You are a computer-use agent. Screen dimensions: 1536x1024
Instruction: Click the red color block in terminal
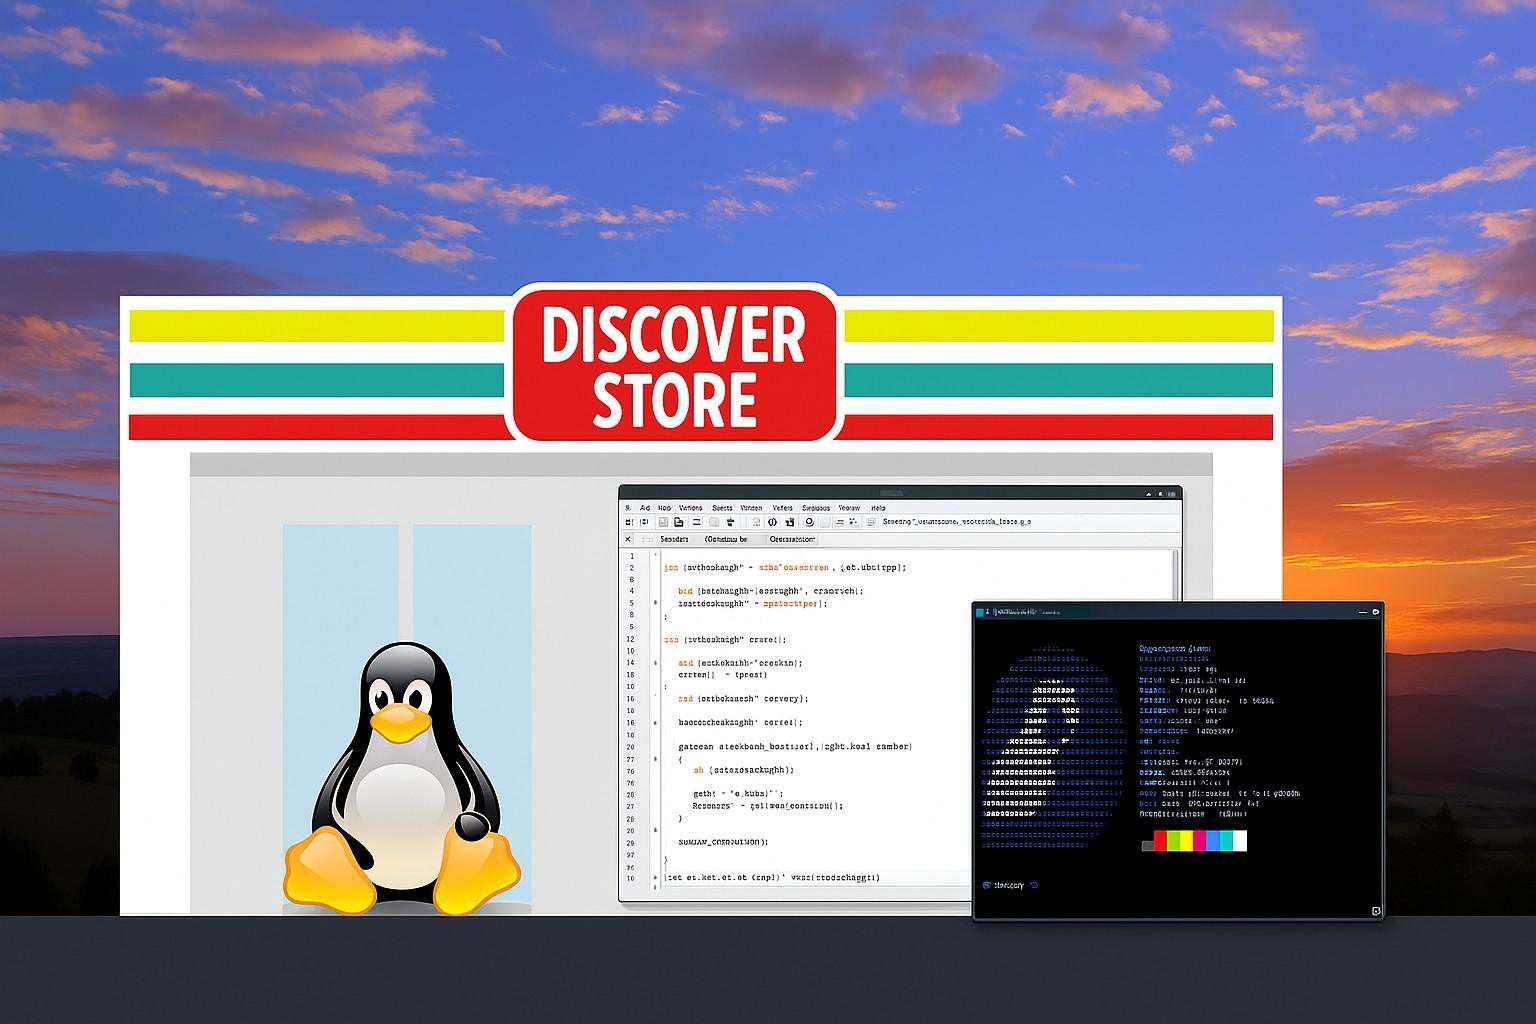click(x=1161, y=841)
